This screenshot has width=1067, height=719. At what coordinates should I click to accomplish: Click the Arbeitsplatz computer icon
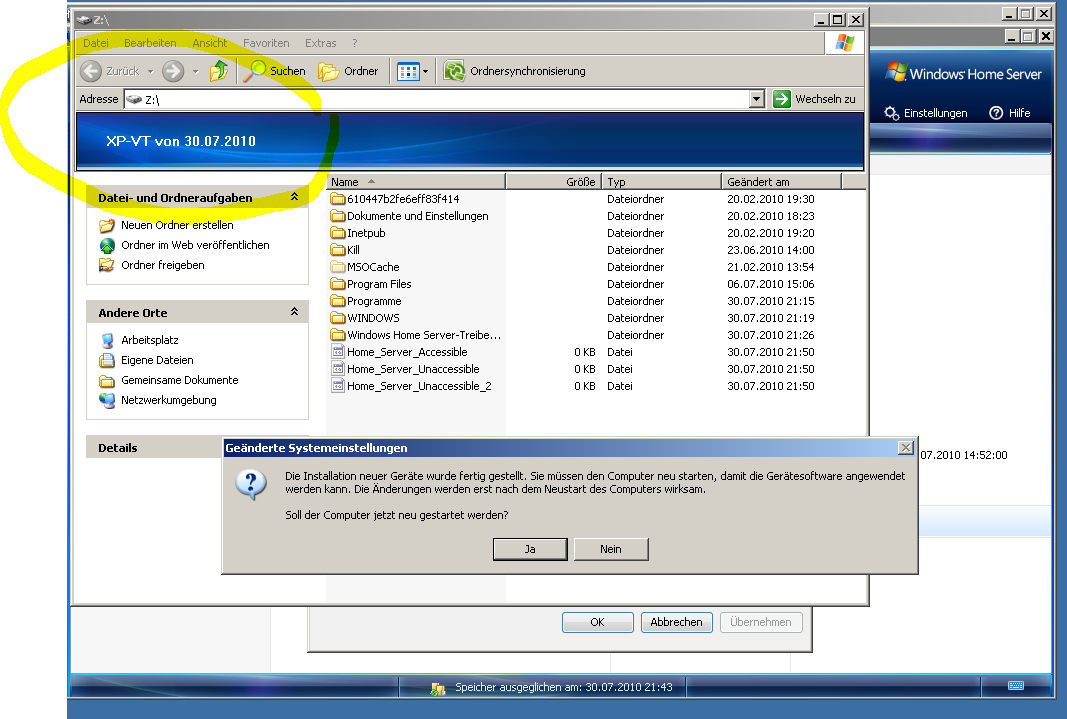click(107, 340)
